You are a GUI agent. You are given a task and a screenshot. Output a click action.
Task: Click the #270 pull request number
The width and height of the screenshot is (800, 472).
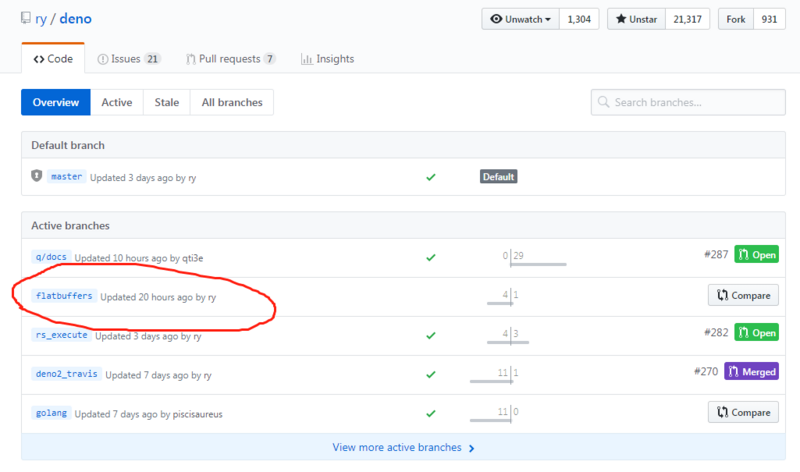click(x=706, y=371)
